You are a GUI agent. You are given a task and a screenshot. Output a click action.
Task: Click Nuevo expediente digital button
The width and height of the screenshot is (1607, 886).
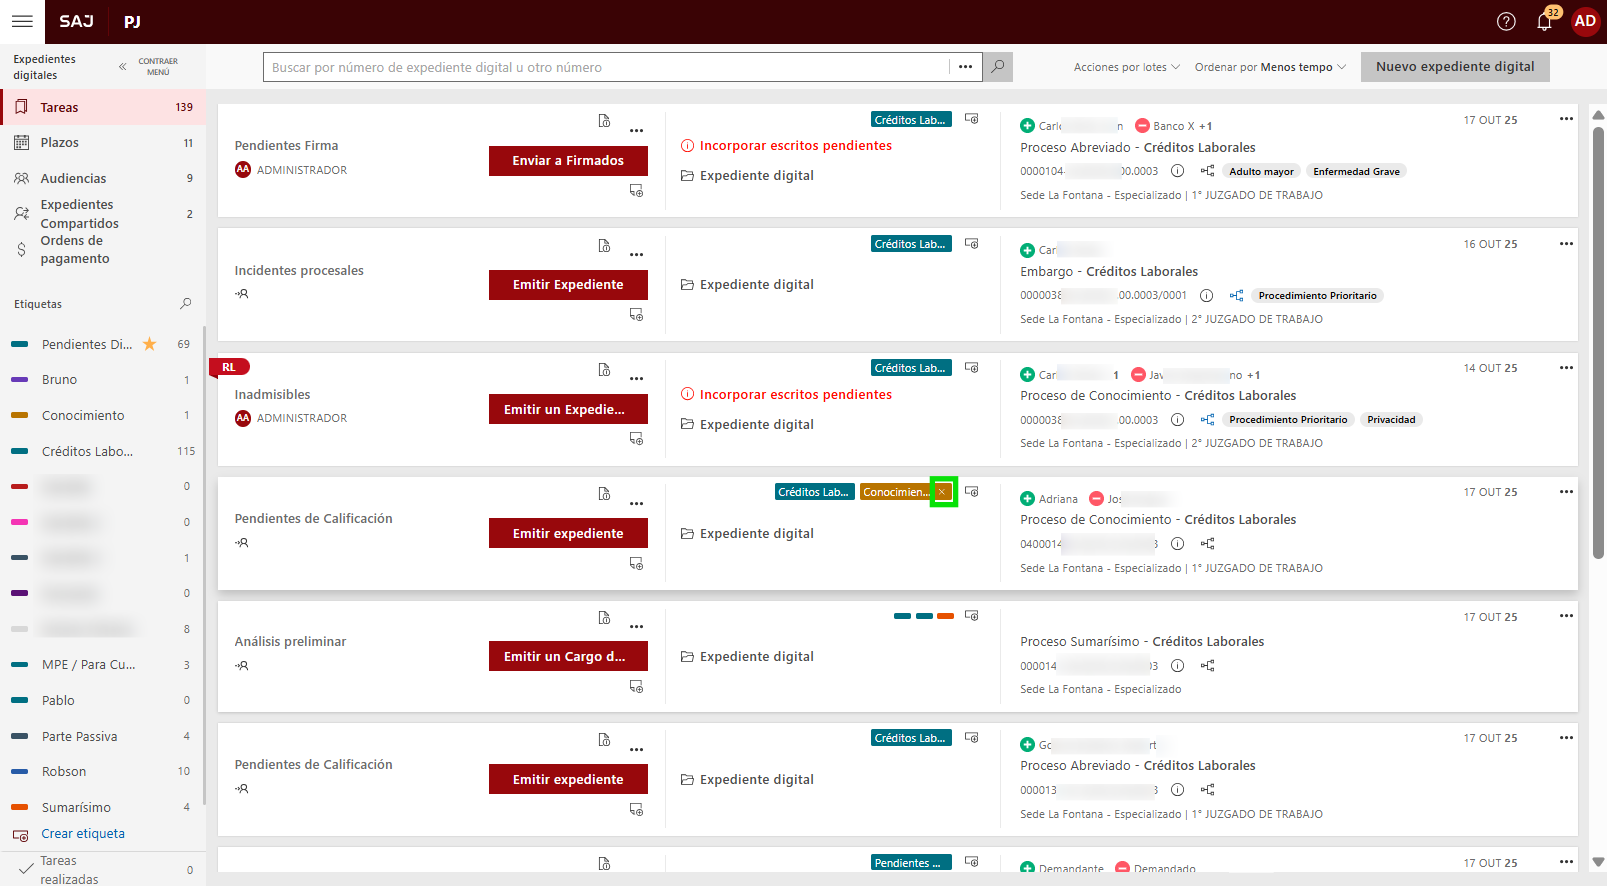point(1454,67)
